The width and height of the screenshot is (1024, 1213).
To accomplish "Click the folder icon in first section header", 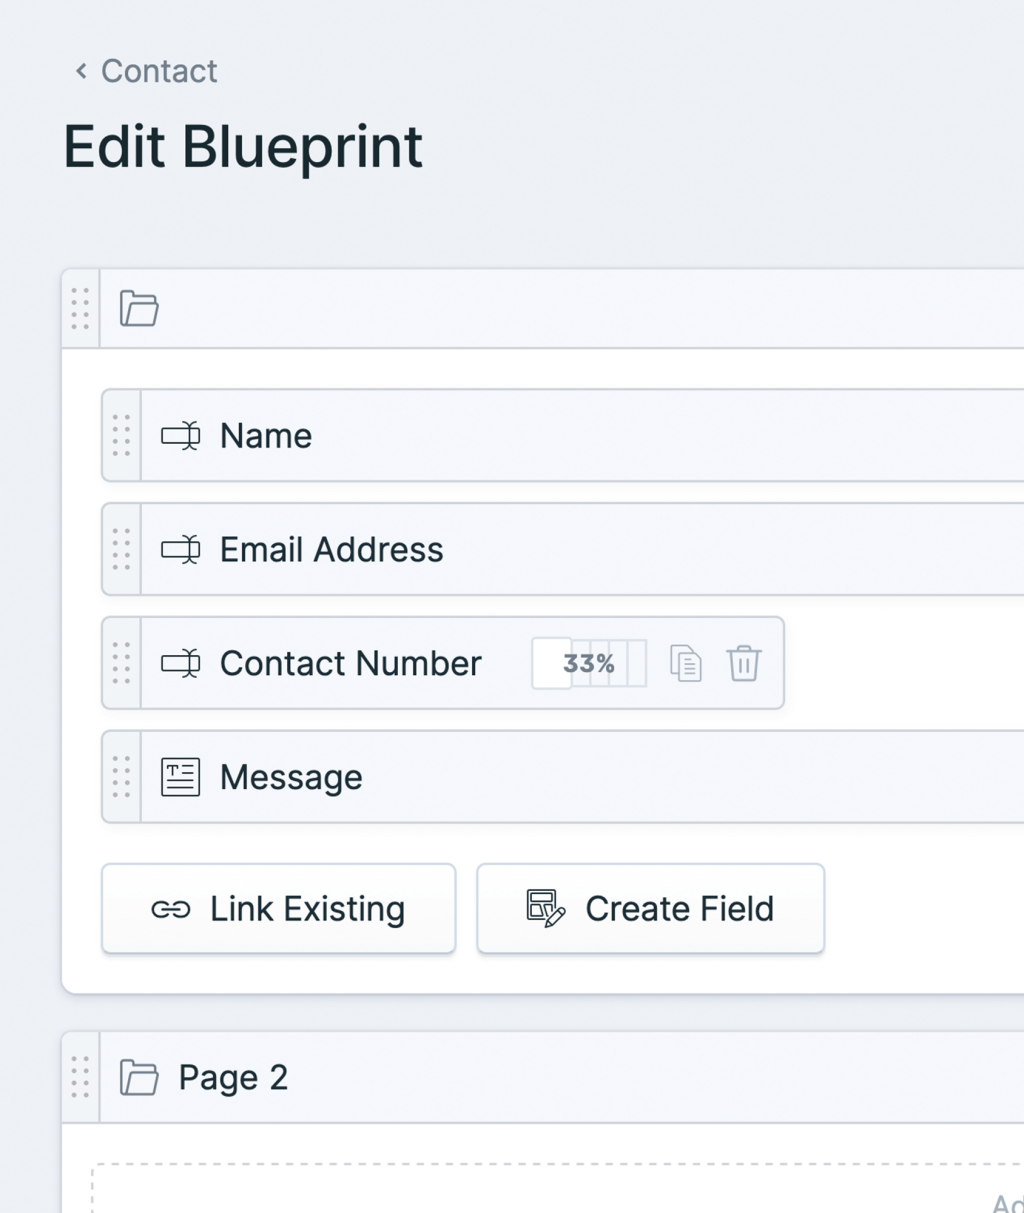I will pyautogui.click(x=139, y=309).
